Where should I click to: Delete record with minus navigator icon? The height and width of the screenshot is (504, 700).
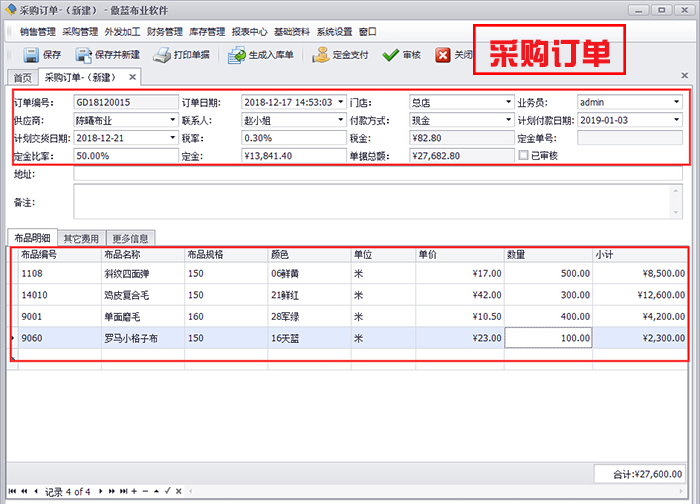tap(144, 492)
